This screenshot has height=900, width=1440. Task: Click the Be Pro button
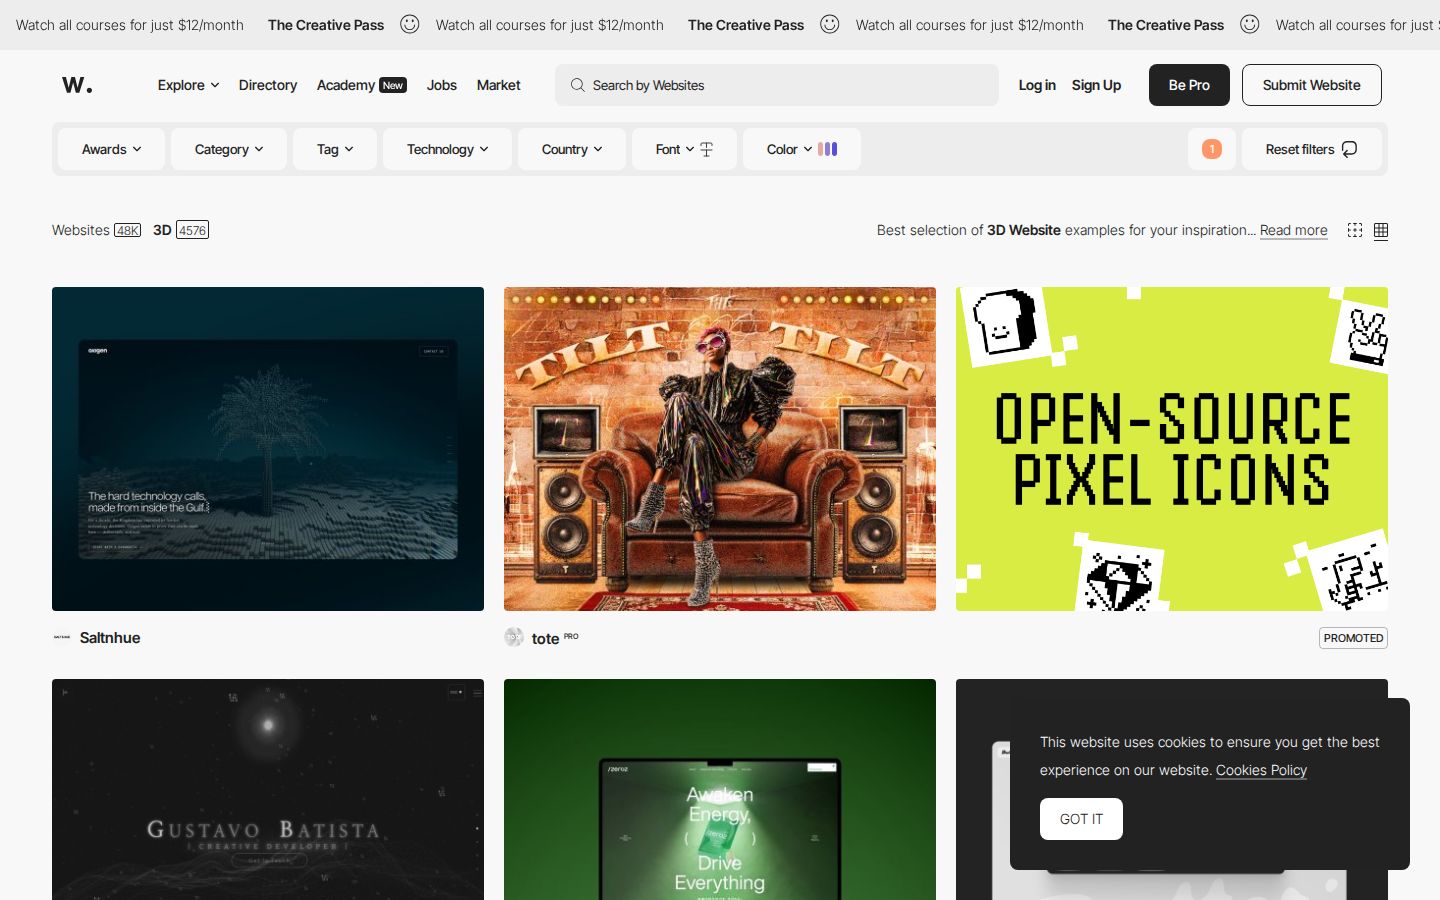[x=1189, y=85]
